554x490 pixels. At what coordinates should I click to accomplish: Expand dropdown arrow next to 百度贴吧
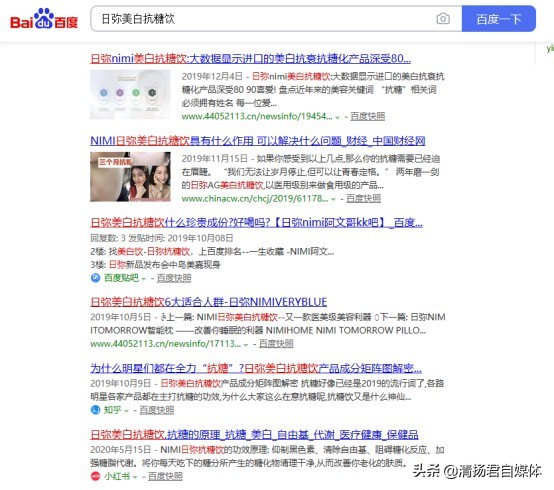click(143, 279)
